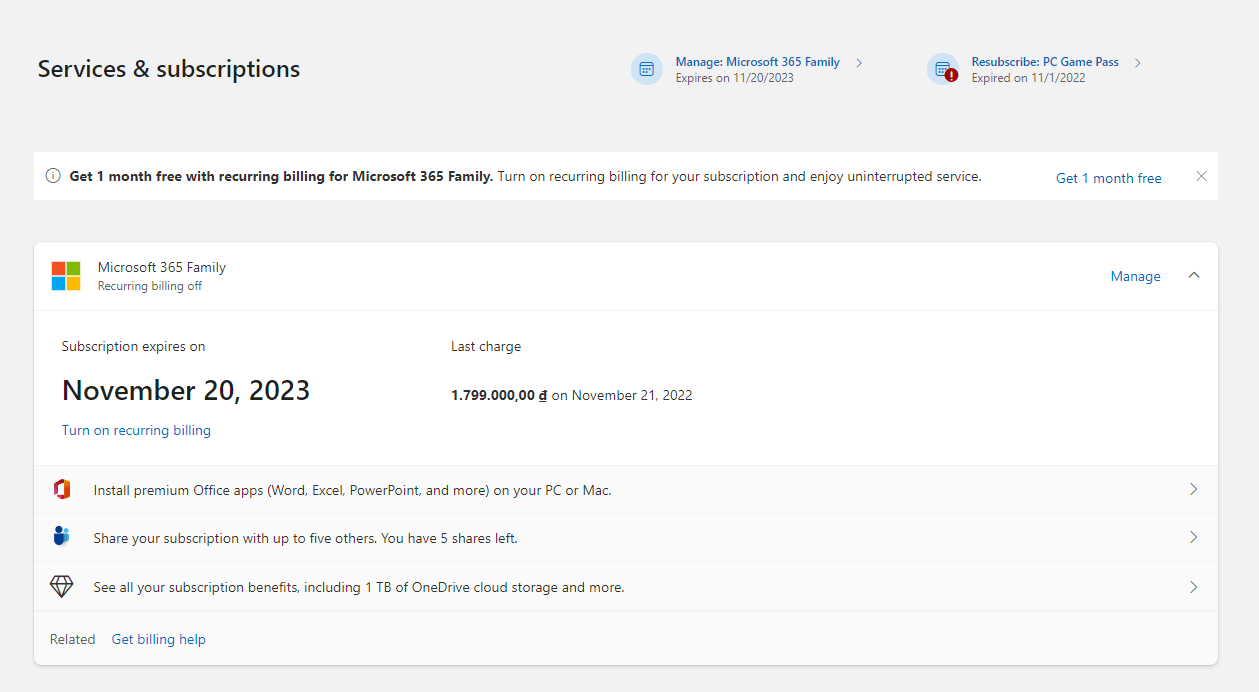Image resolution: width=1259 pixels, height=692 pixels.
Task: Click the share subscription people icon
Action: (62, 537)
